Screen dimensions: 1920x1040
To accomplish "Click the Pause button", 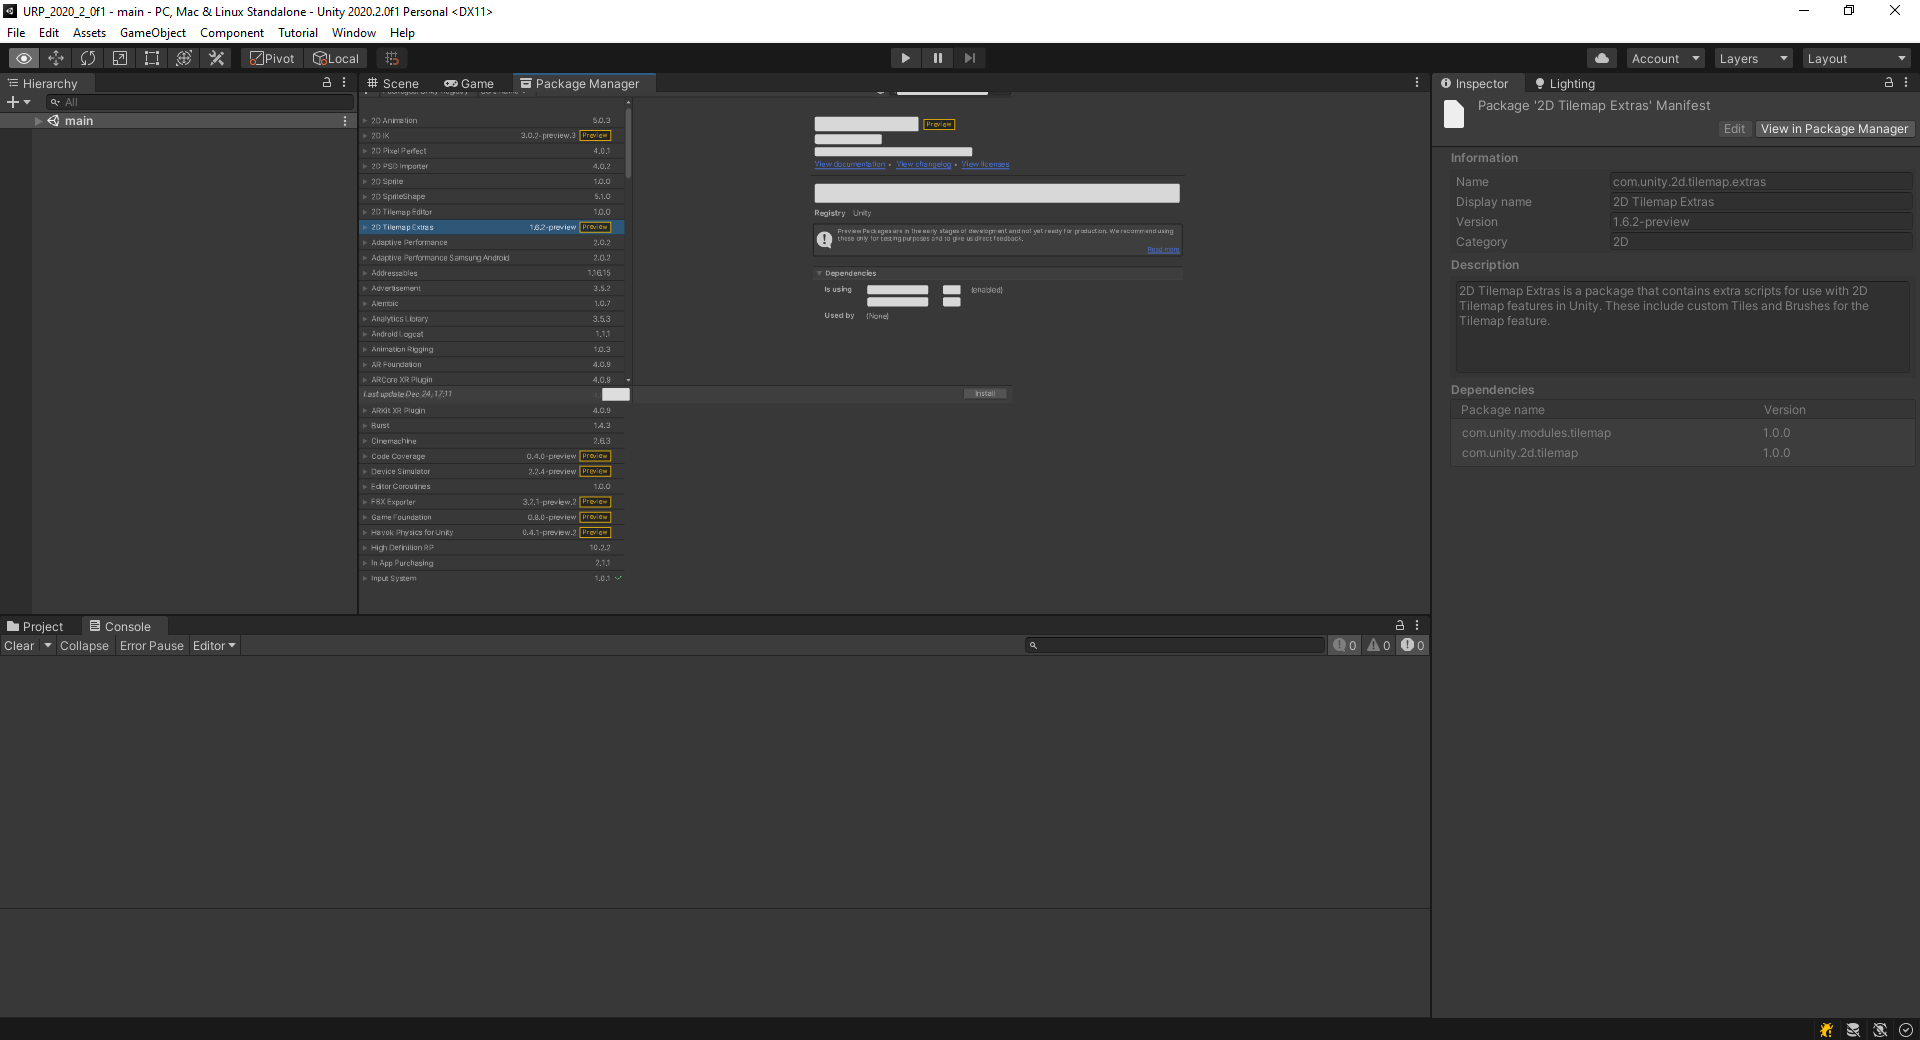I will (x=938, y=58).
